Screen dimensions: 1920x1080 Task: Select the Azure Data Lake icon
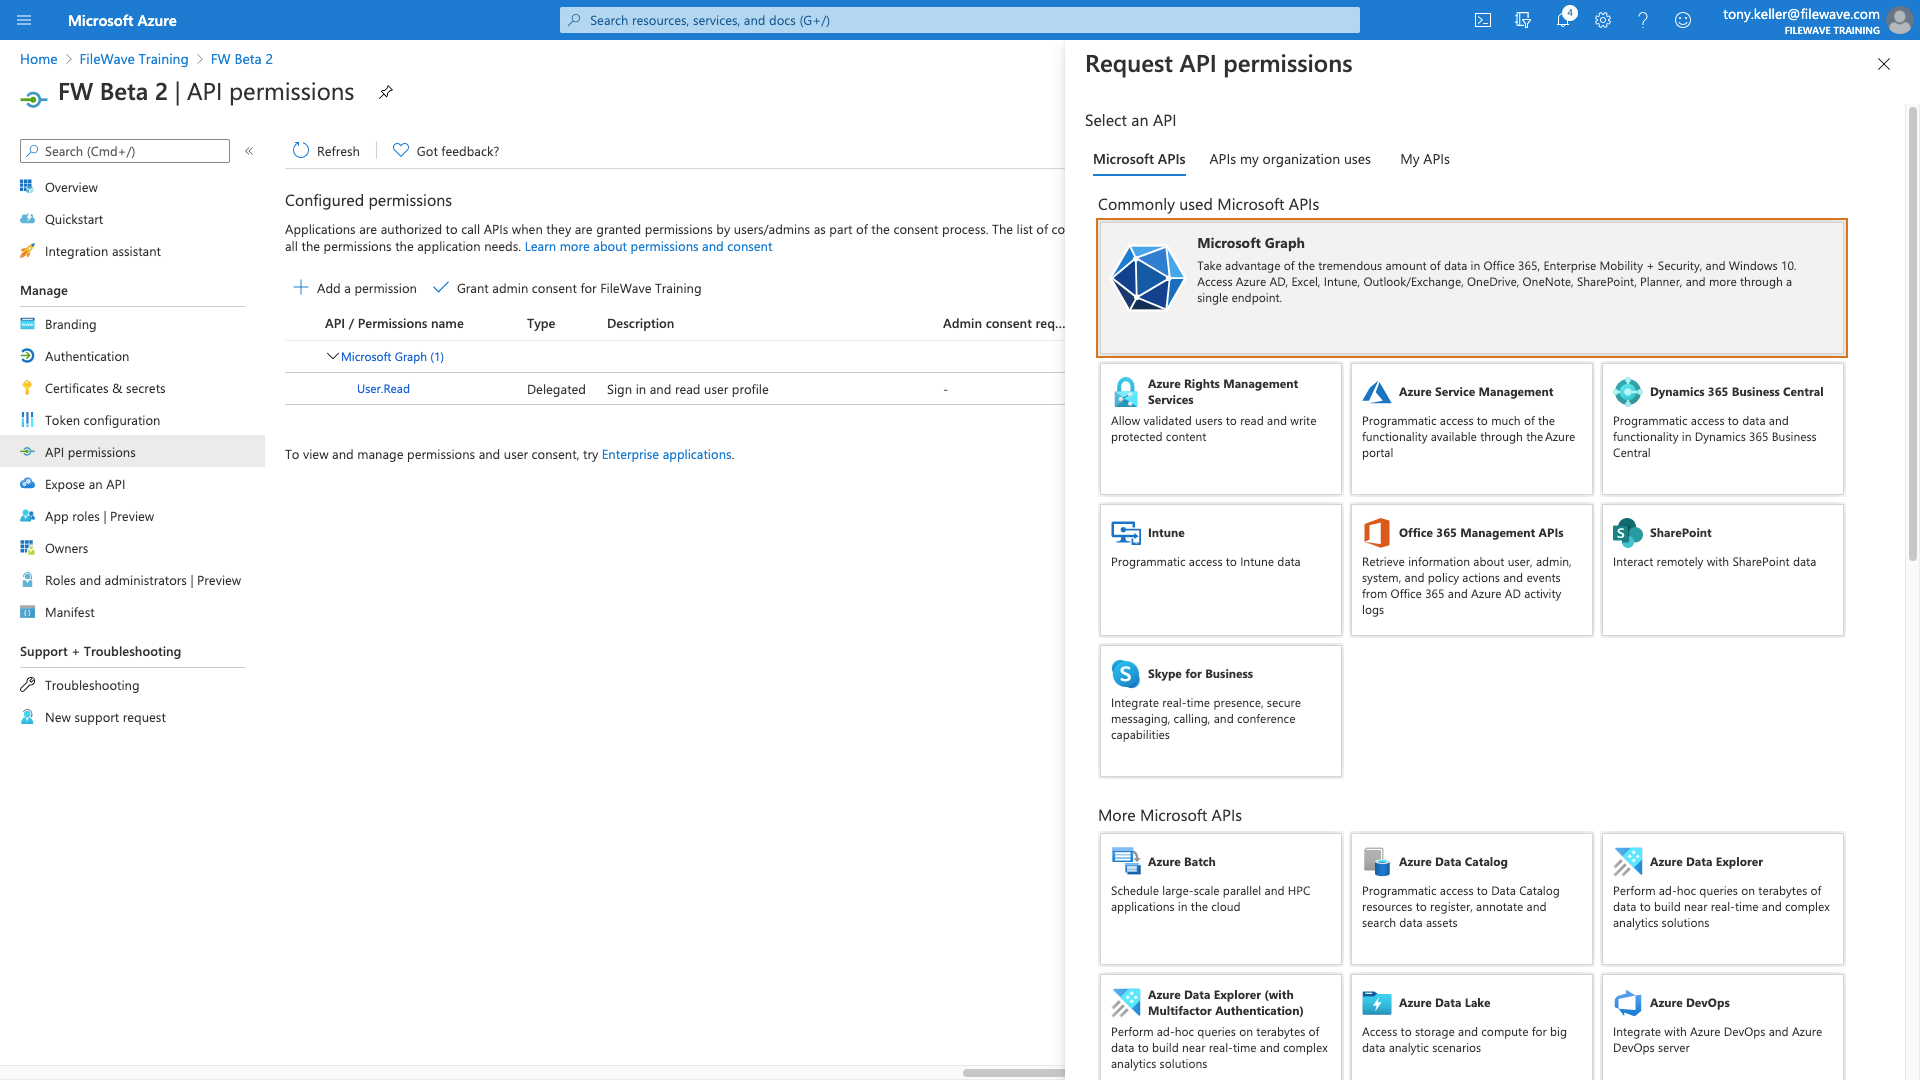click(x=1376, y=1003)
